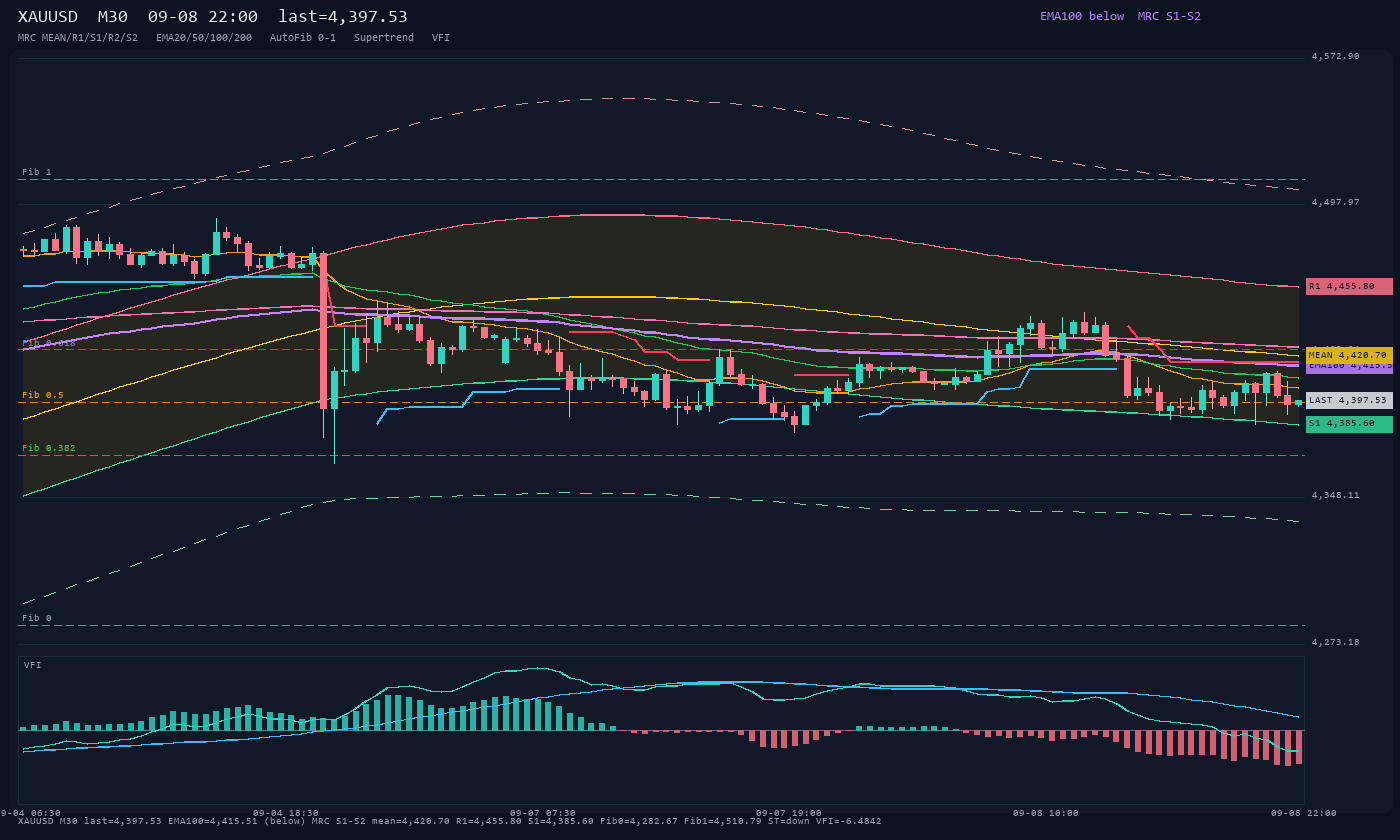This screenshot has width=1400, height=840.
Task: Click the 'Fib 1' level label
Action: pyautogui.click(x=37, y=172)
